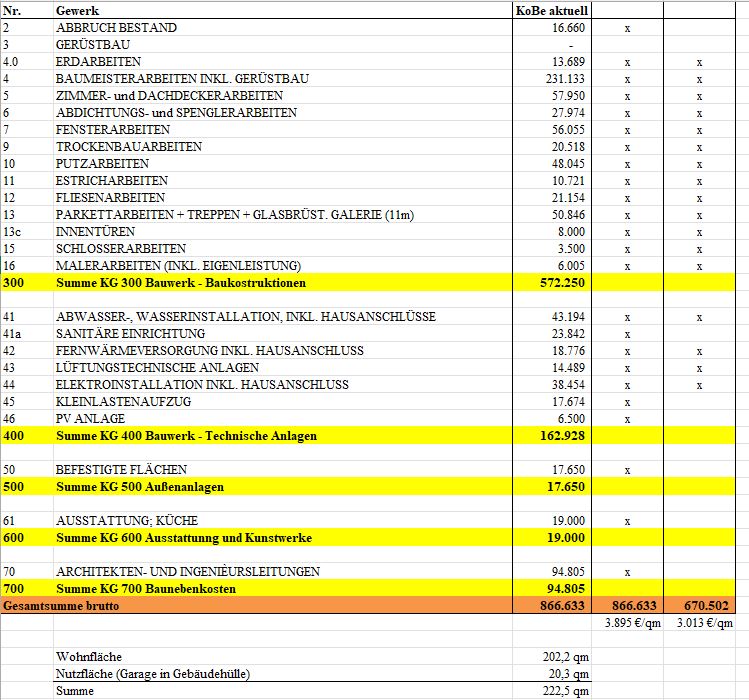Select the 'KoBe aktuell' header cell
Screen dimensions: 749x700
[552, 11]
